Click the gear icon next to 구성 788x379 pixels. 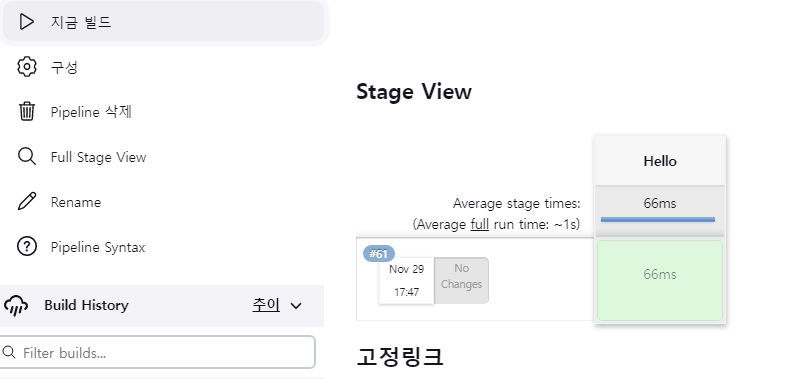(x=27, y=67)
